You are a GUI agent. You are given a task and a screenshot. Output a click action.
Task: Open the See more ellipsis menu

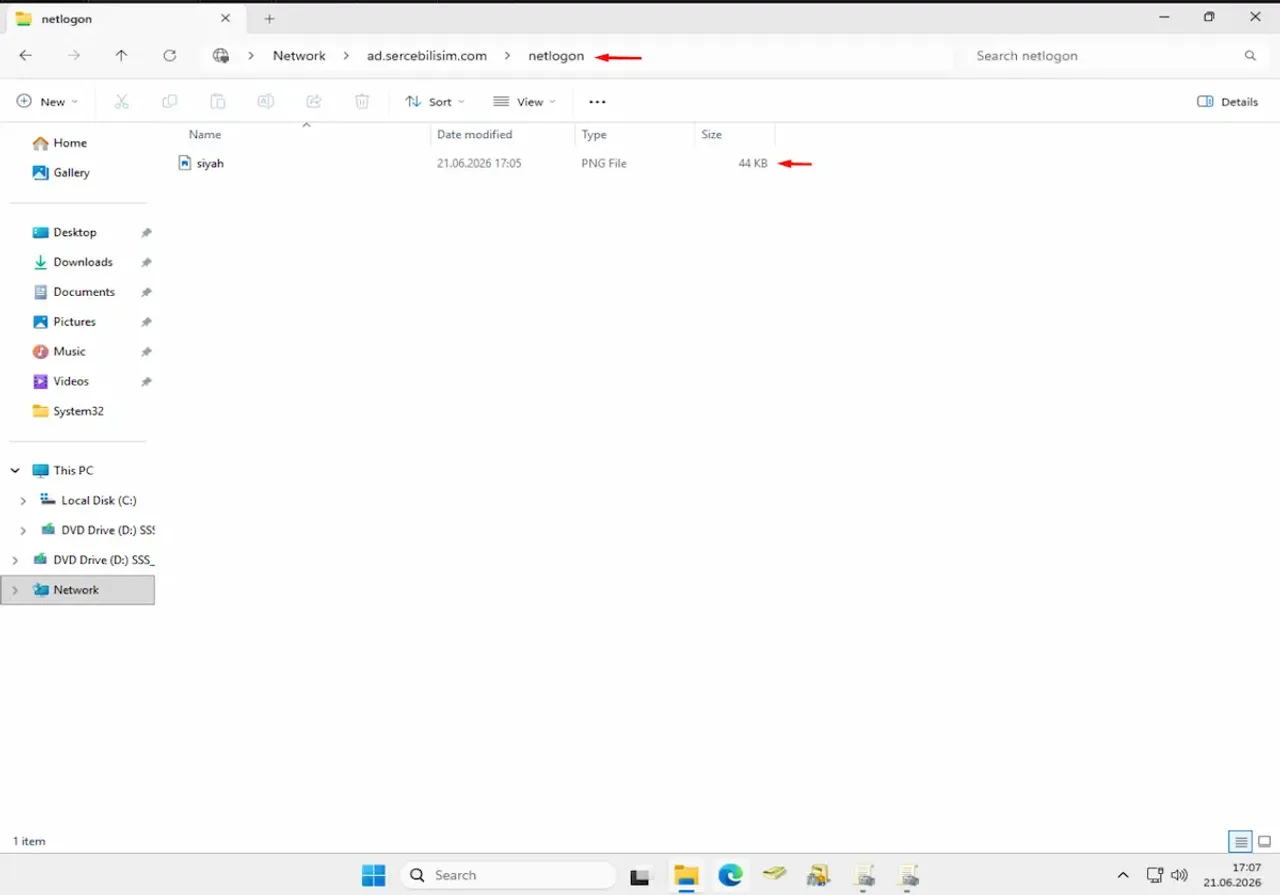pos(597,101)
